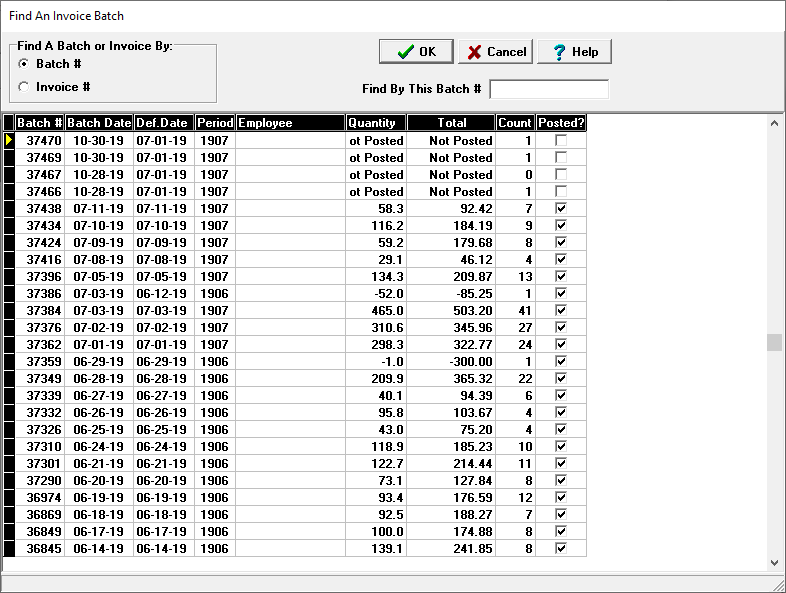Choose the Invoice # radio option
This screenshot has height=593, width=786.
[24, 87]
